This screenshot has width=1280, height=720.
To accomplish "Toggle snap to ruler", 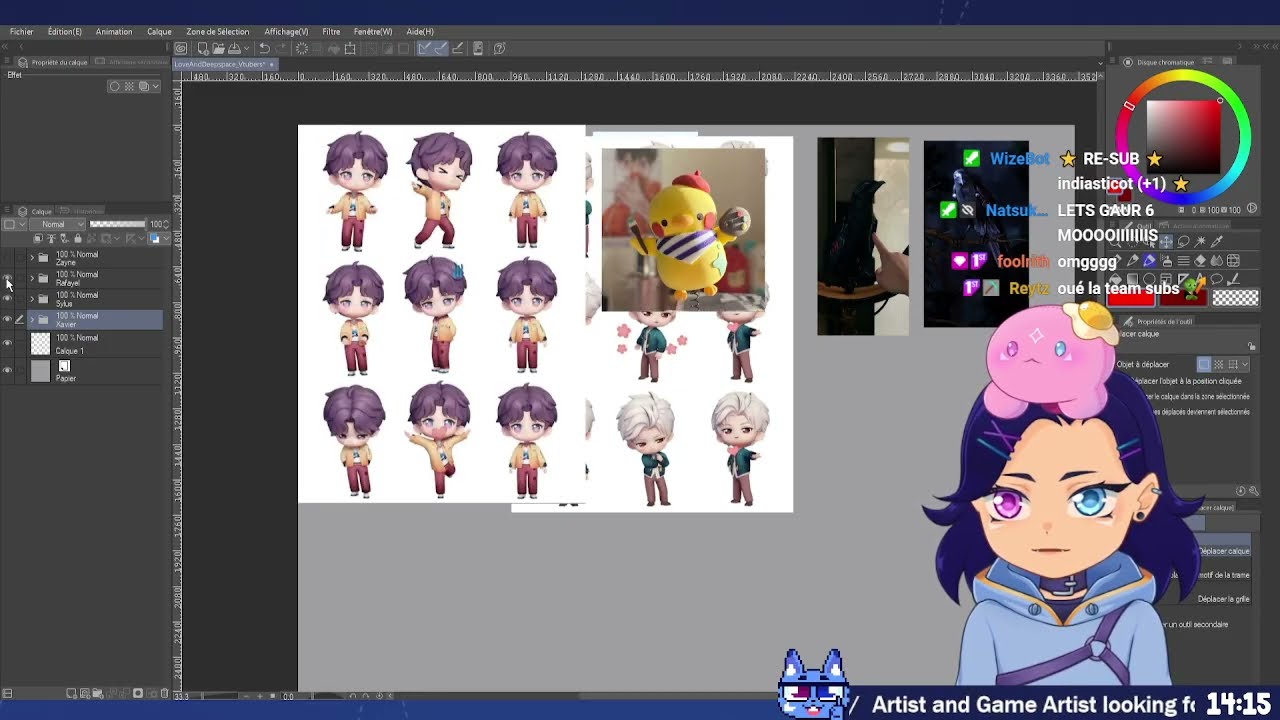I will pos(423,48).
